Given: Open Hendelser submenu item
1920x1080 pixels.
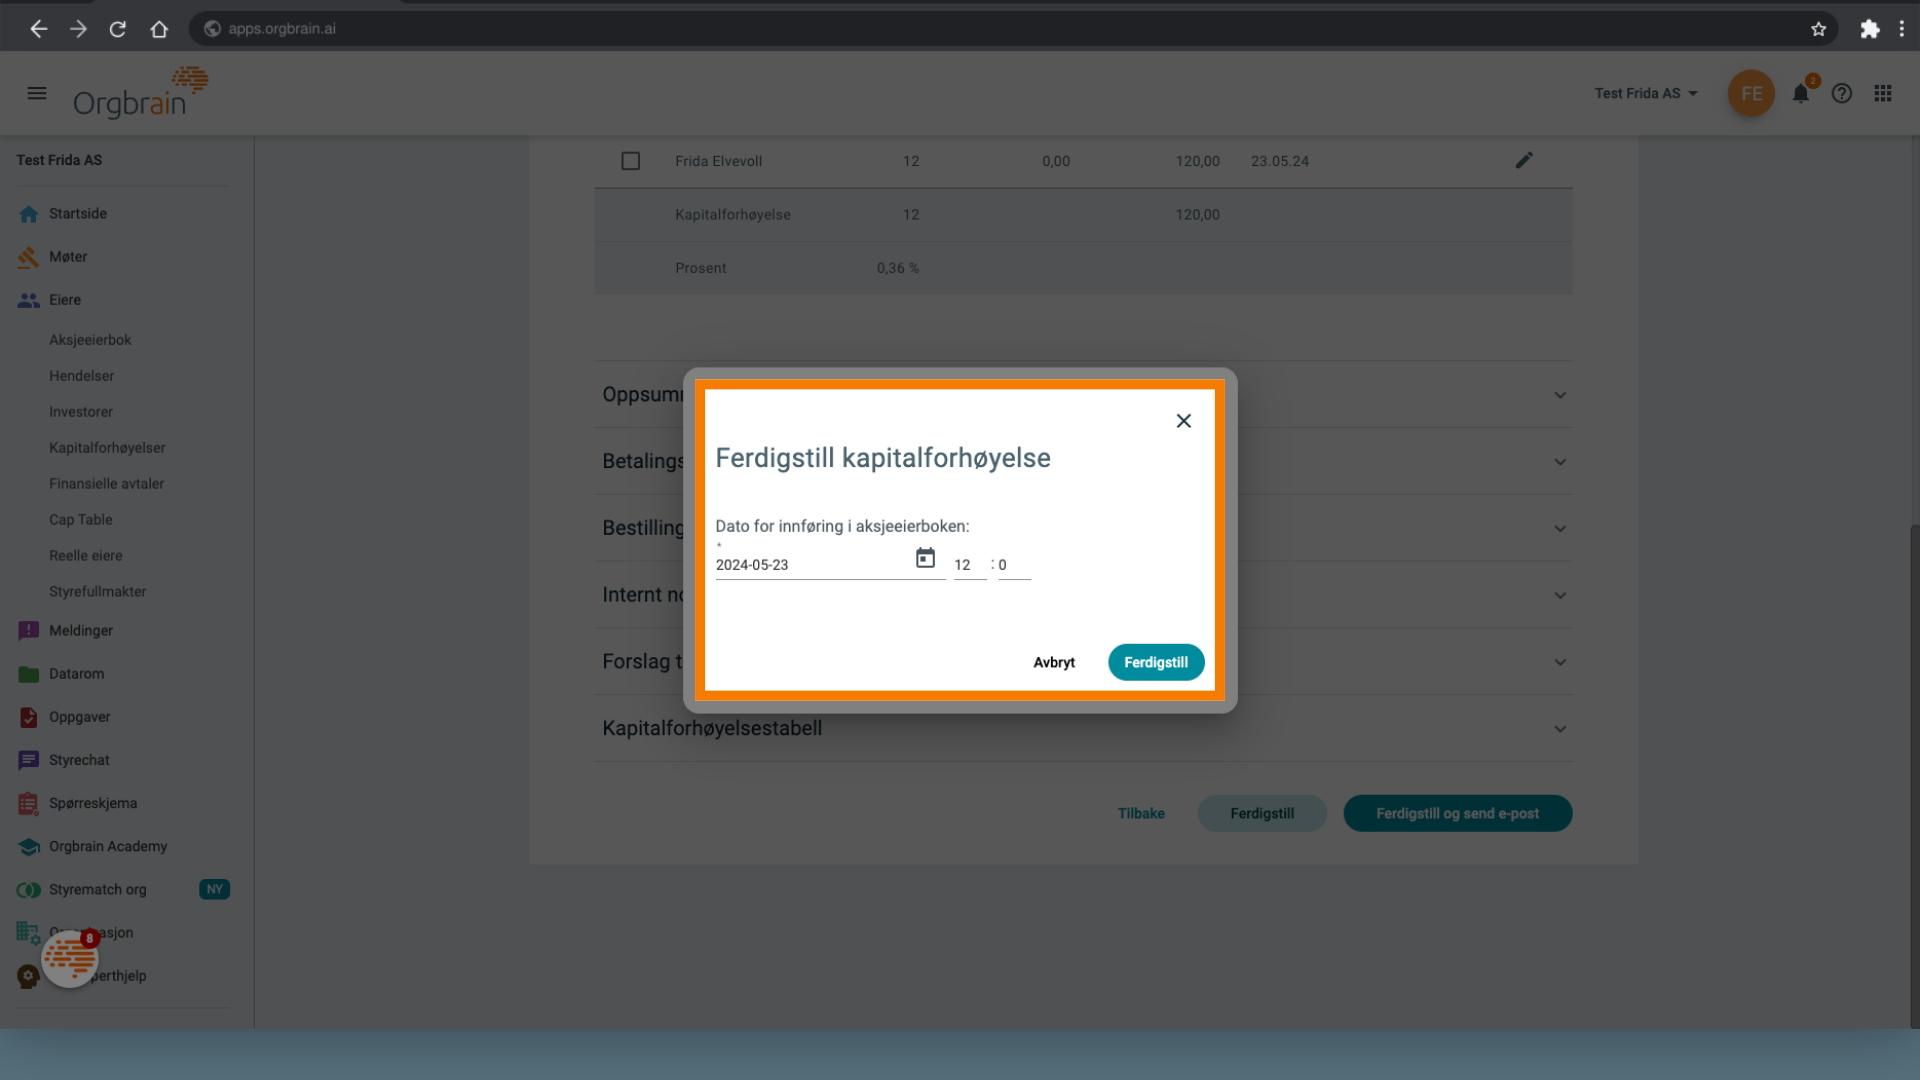Looking at the screenshot, I should [81, 376].
